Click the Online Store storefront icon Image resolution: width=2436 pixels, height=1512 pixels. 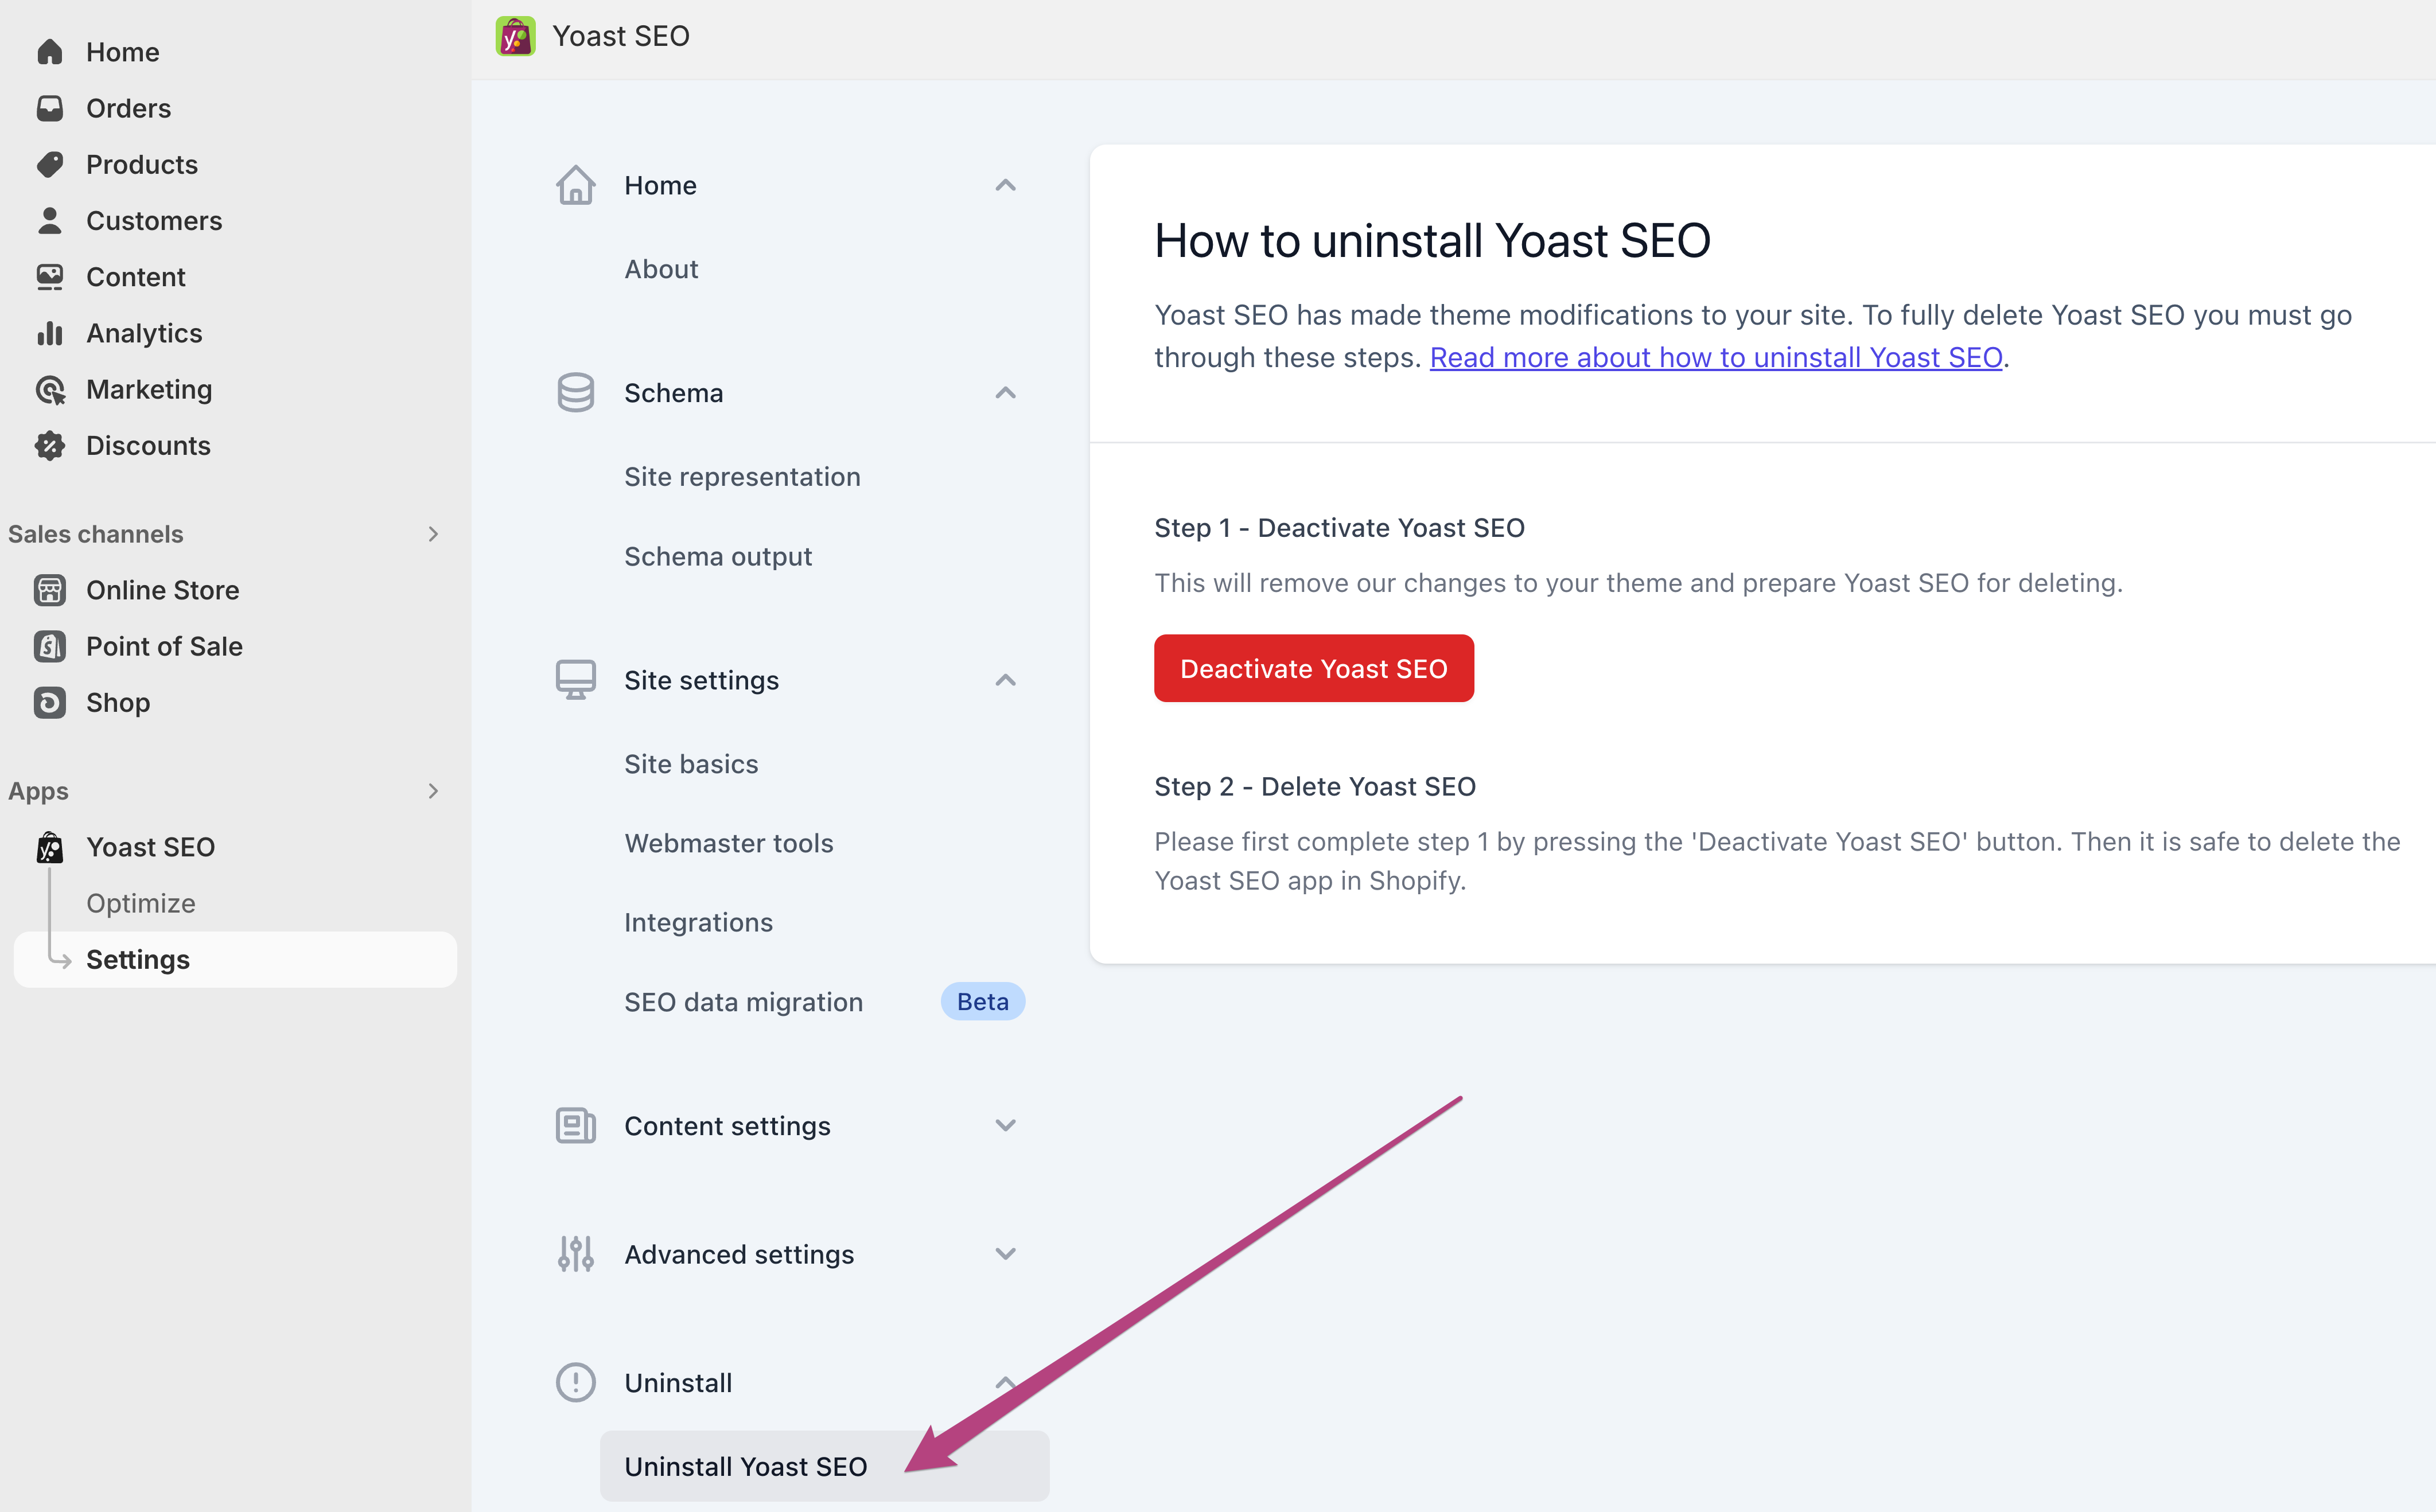click(49, 590)
